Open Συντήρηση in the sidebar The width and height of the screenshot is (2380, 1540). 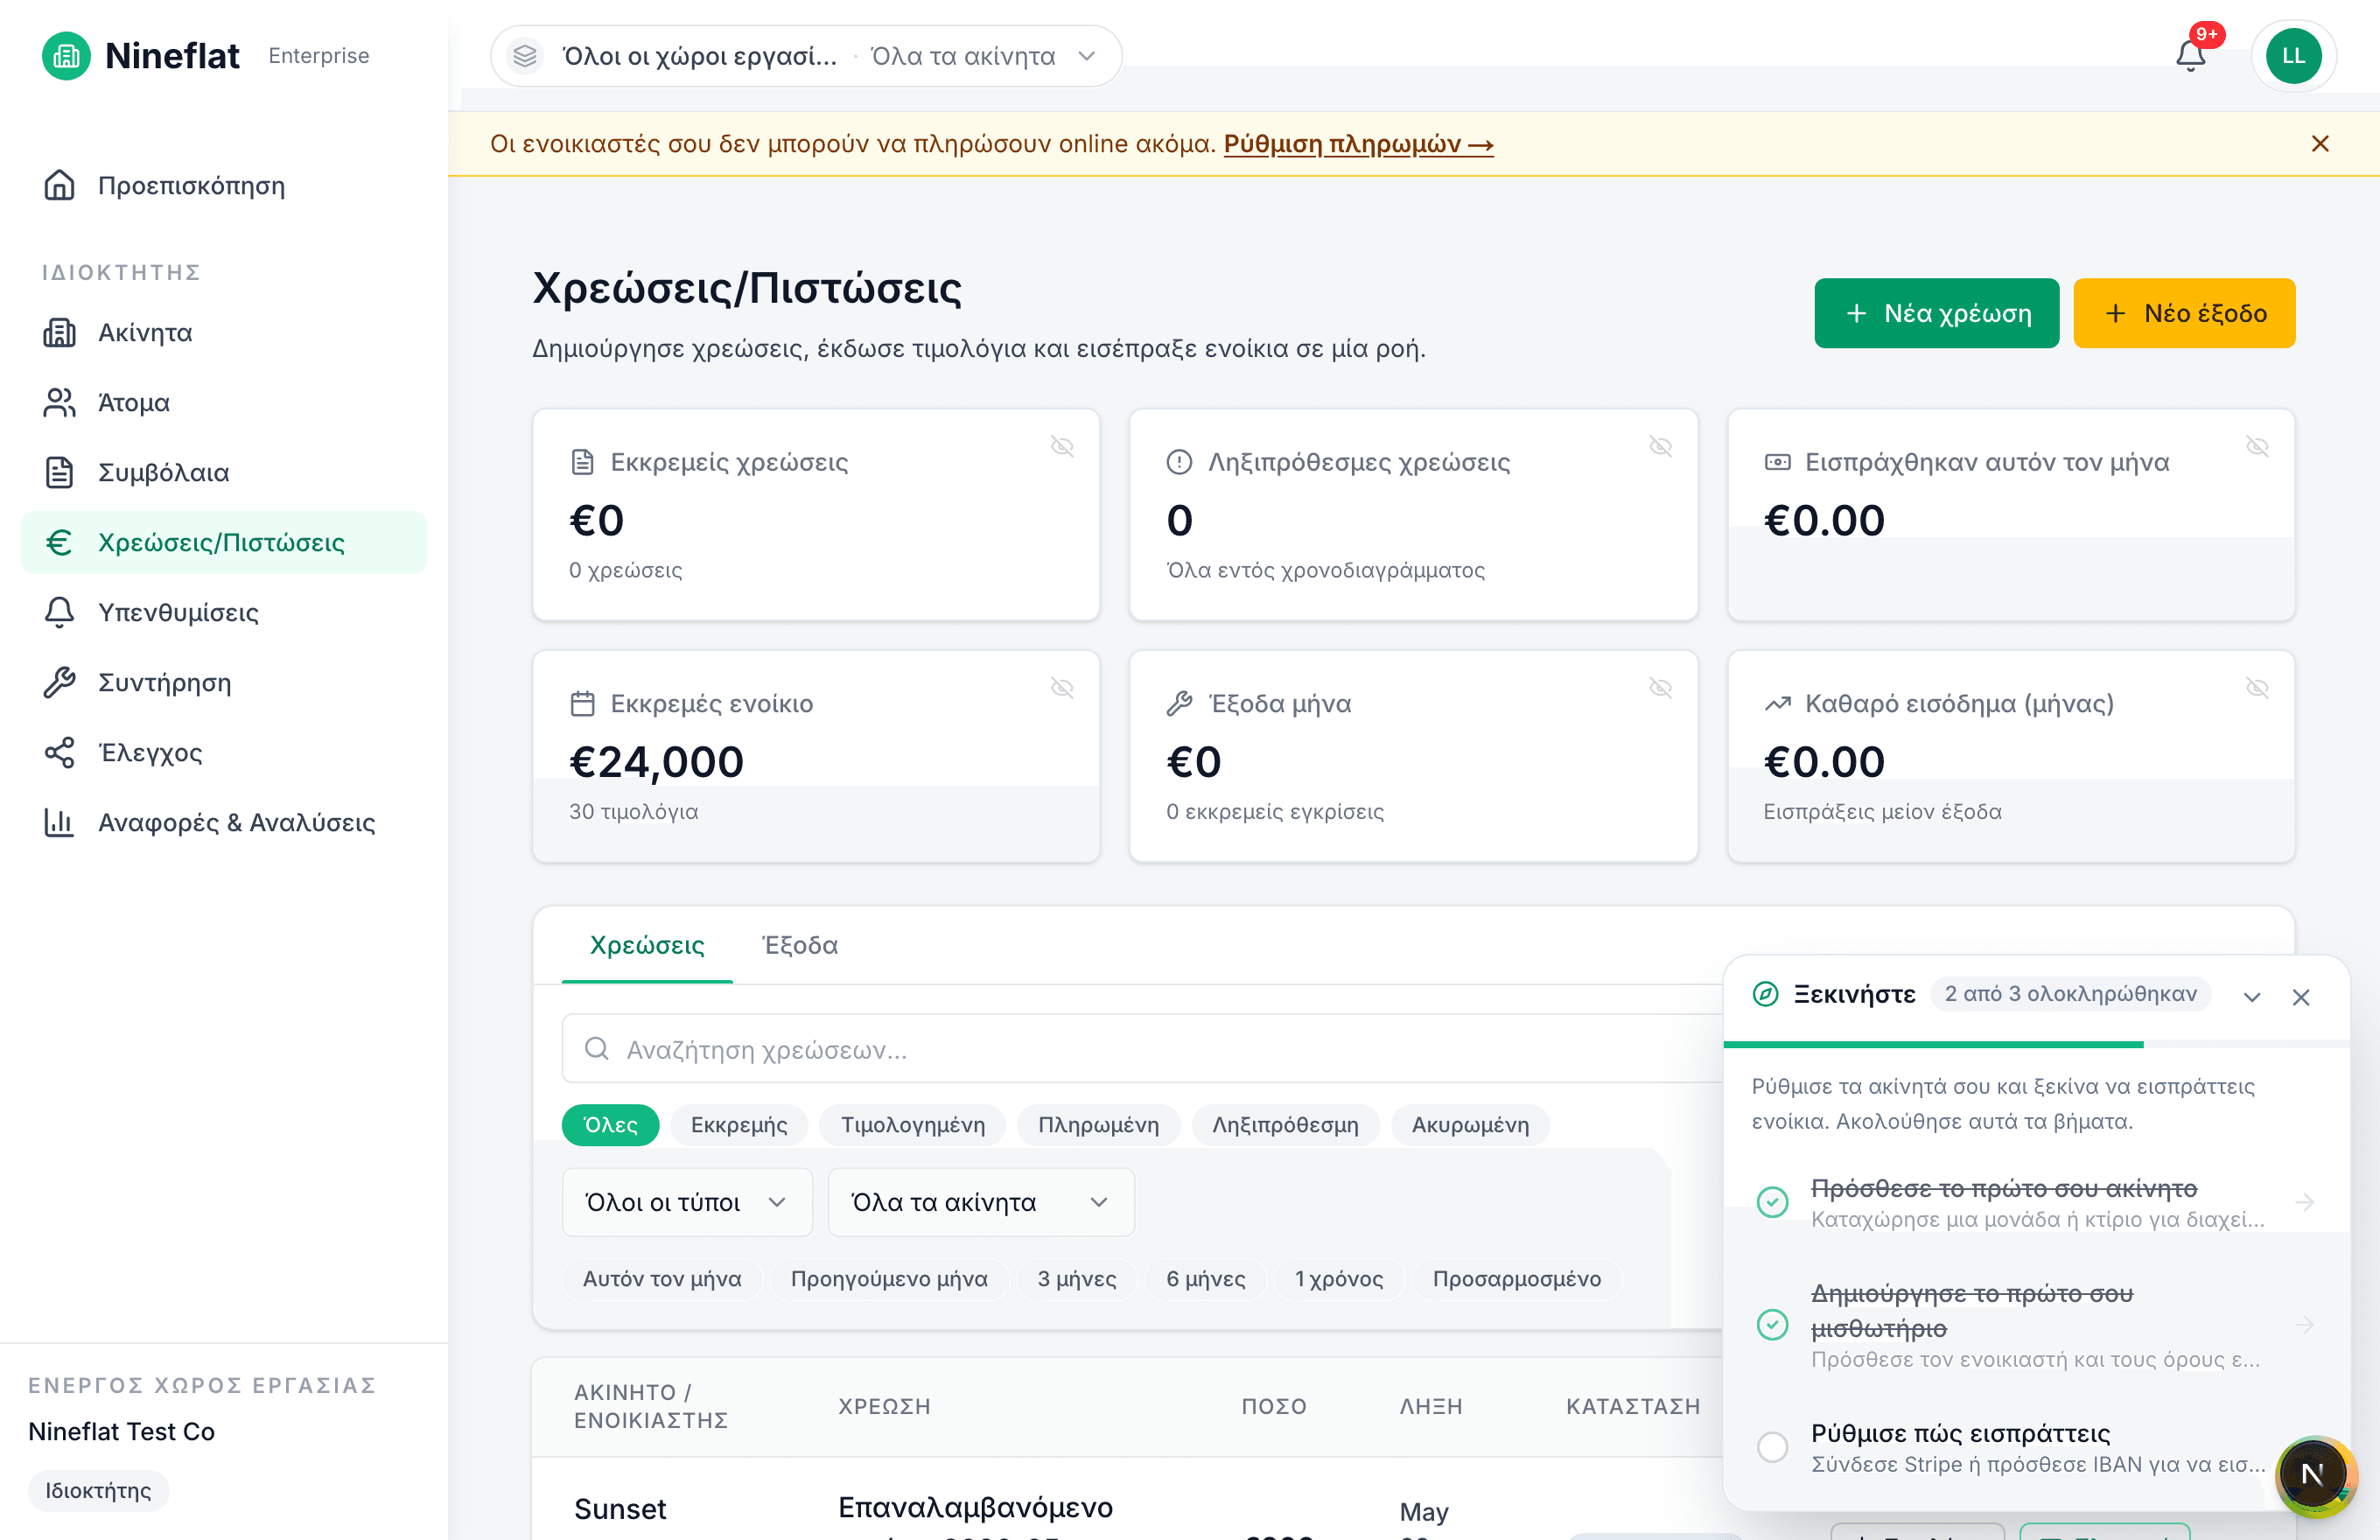tap(224, 683)
